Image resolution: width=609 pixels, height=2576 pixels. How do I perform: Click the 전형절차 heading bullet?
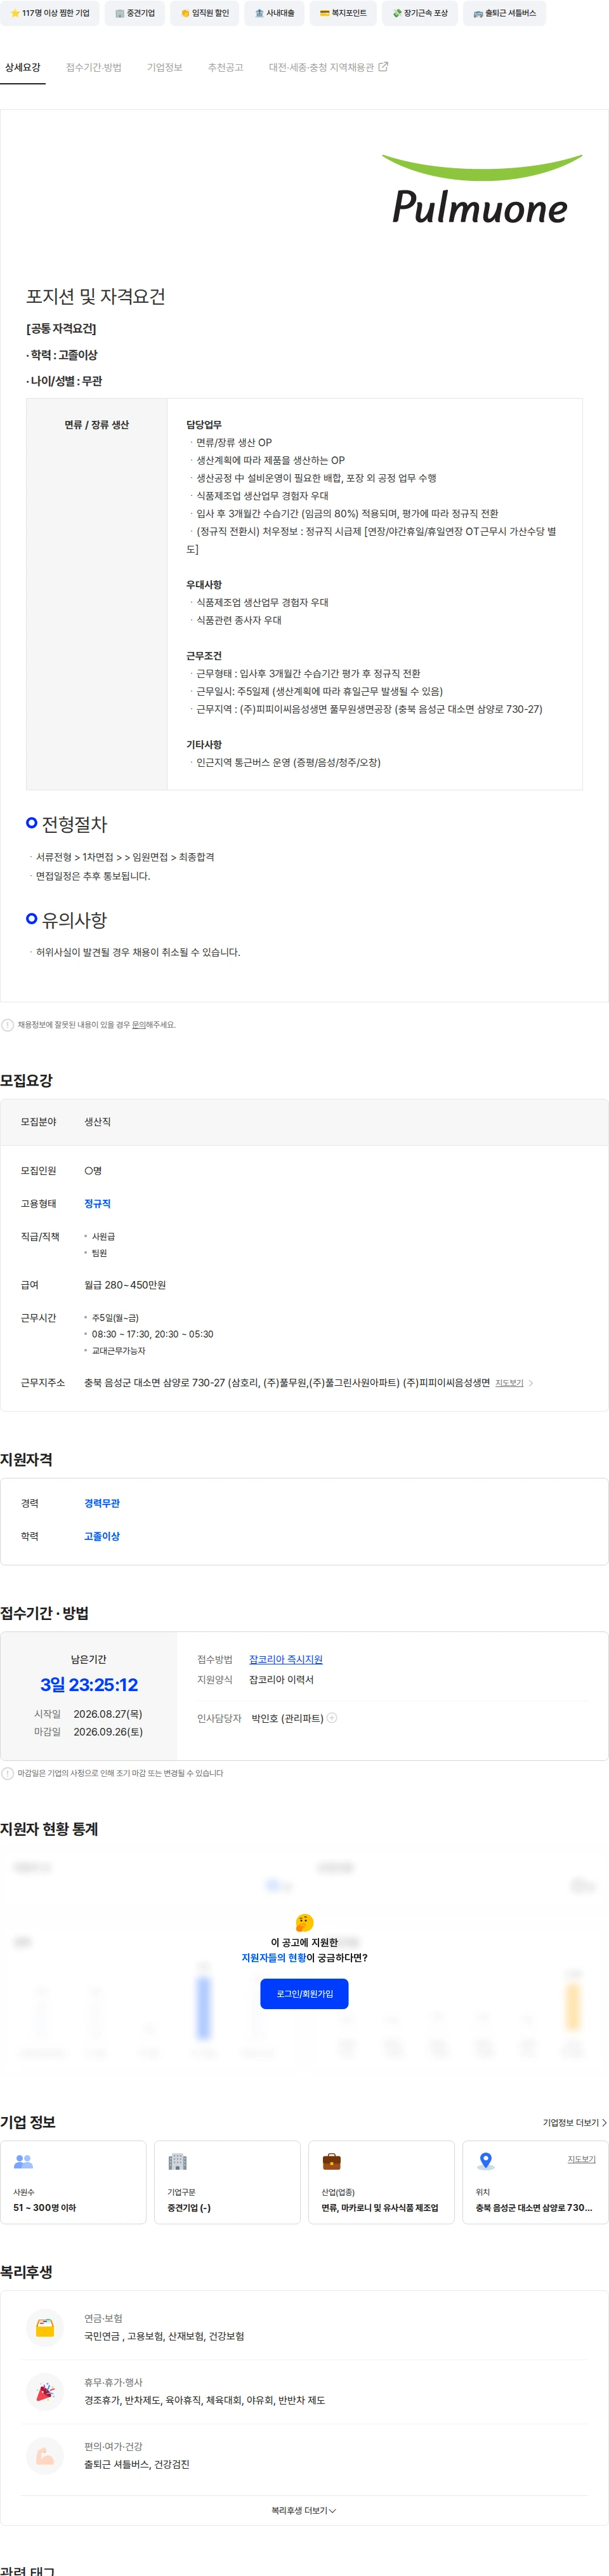pos(32,823)
